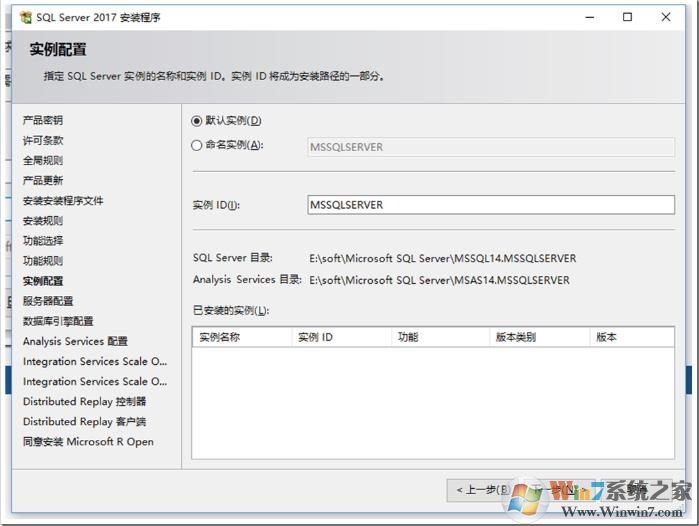The width and height of the screenshot is (699, 526).
Task: Click 同意安装 Microsoft R Open step
Action: (88, 442)
